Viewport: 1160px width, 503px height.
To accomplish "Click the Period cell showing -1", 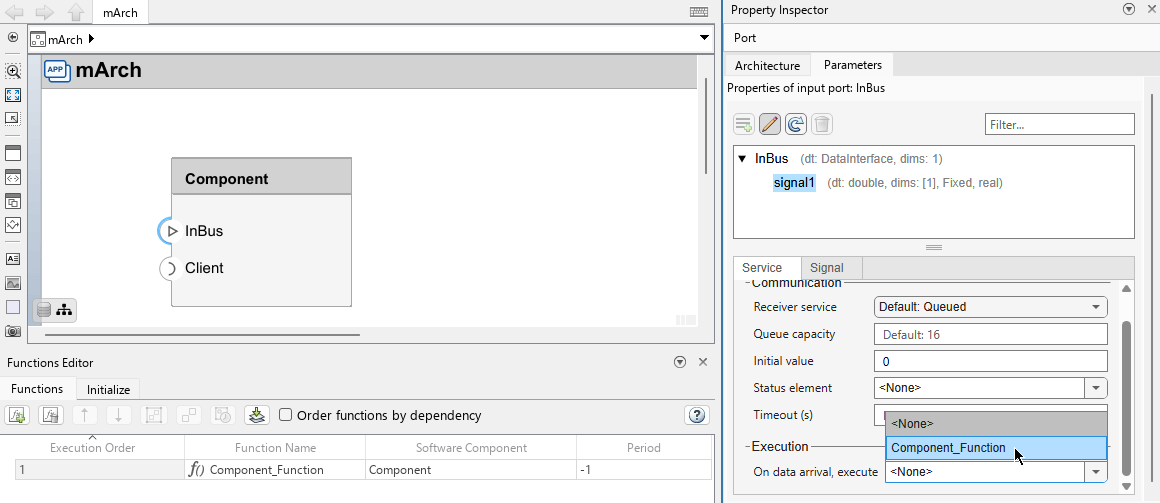I will pos(644,470).
